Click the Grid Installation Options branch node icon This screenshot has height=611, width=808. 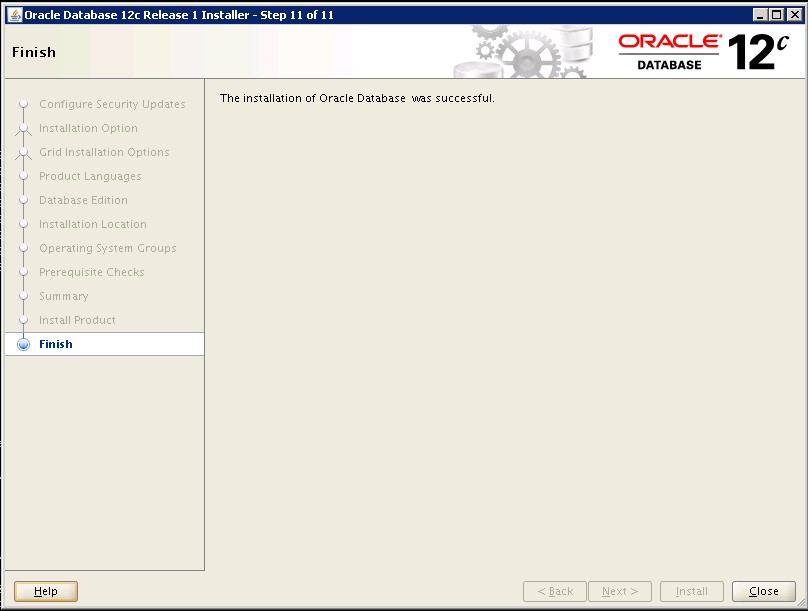point(23,152)
